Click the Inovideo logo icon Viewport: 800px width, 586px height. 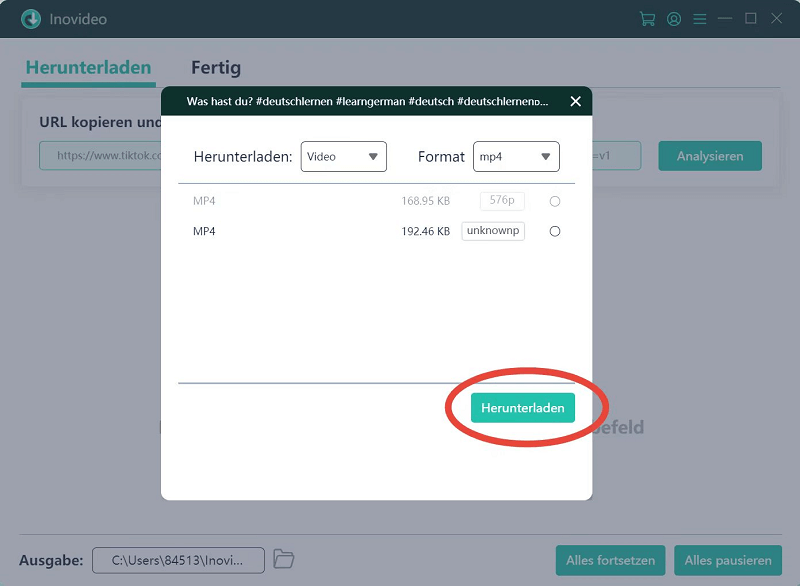point(31,19)
